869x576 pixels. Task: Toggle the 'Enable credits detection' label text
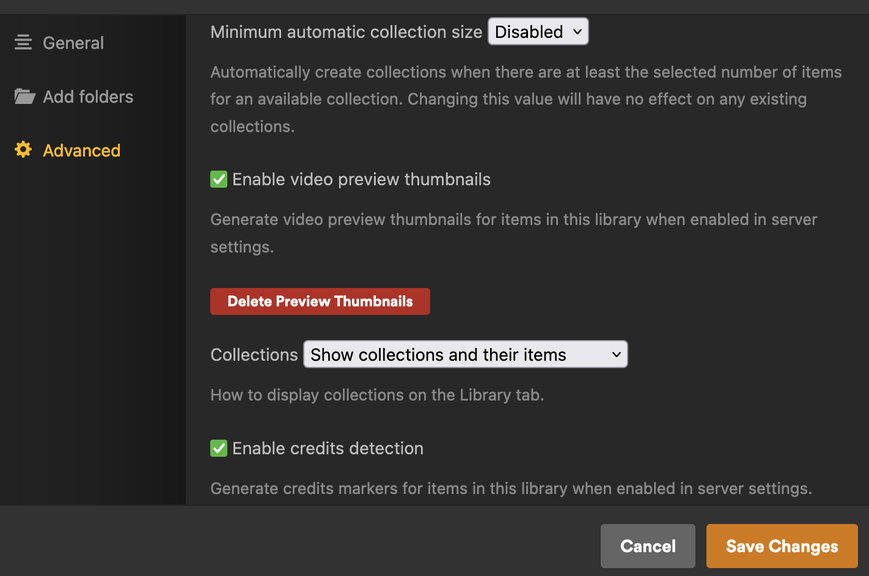click(x=328, y=448)
